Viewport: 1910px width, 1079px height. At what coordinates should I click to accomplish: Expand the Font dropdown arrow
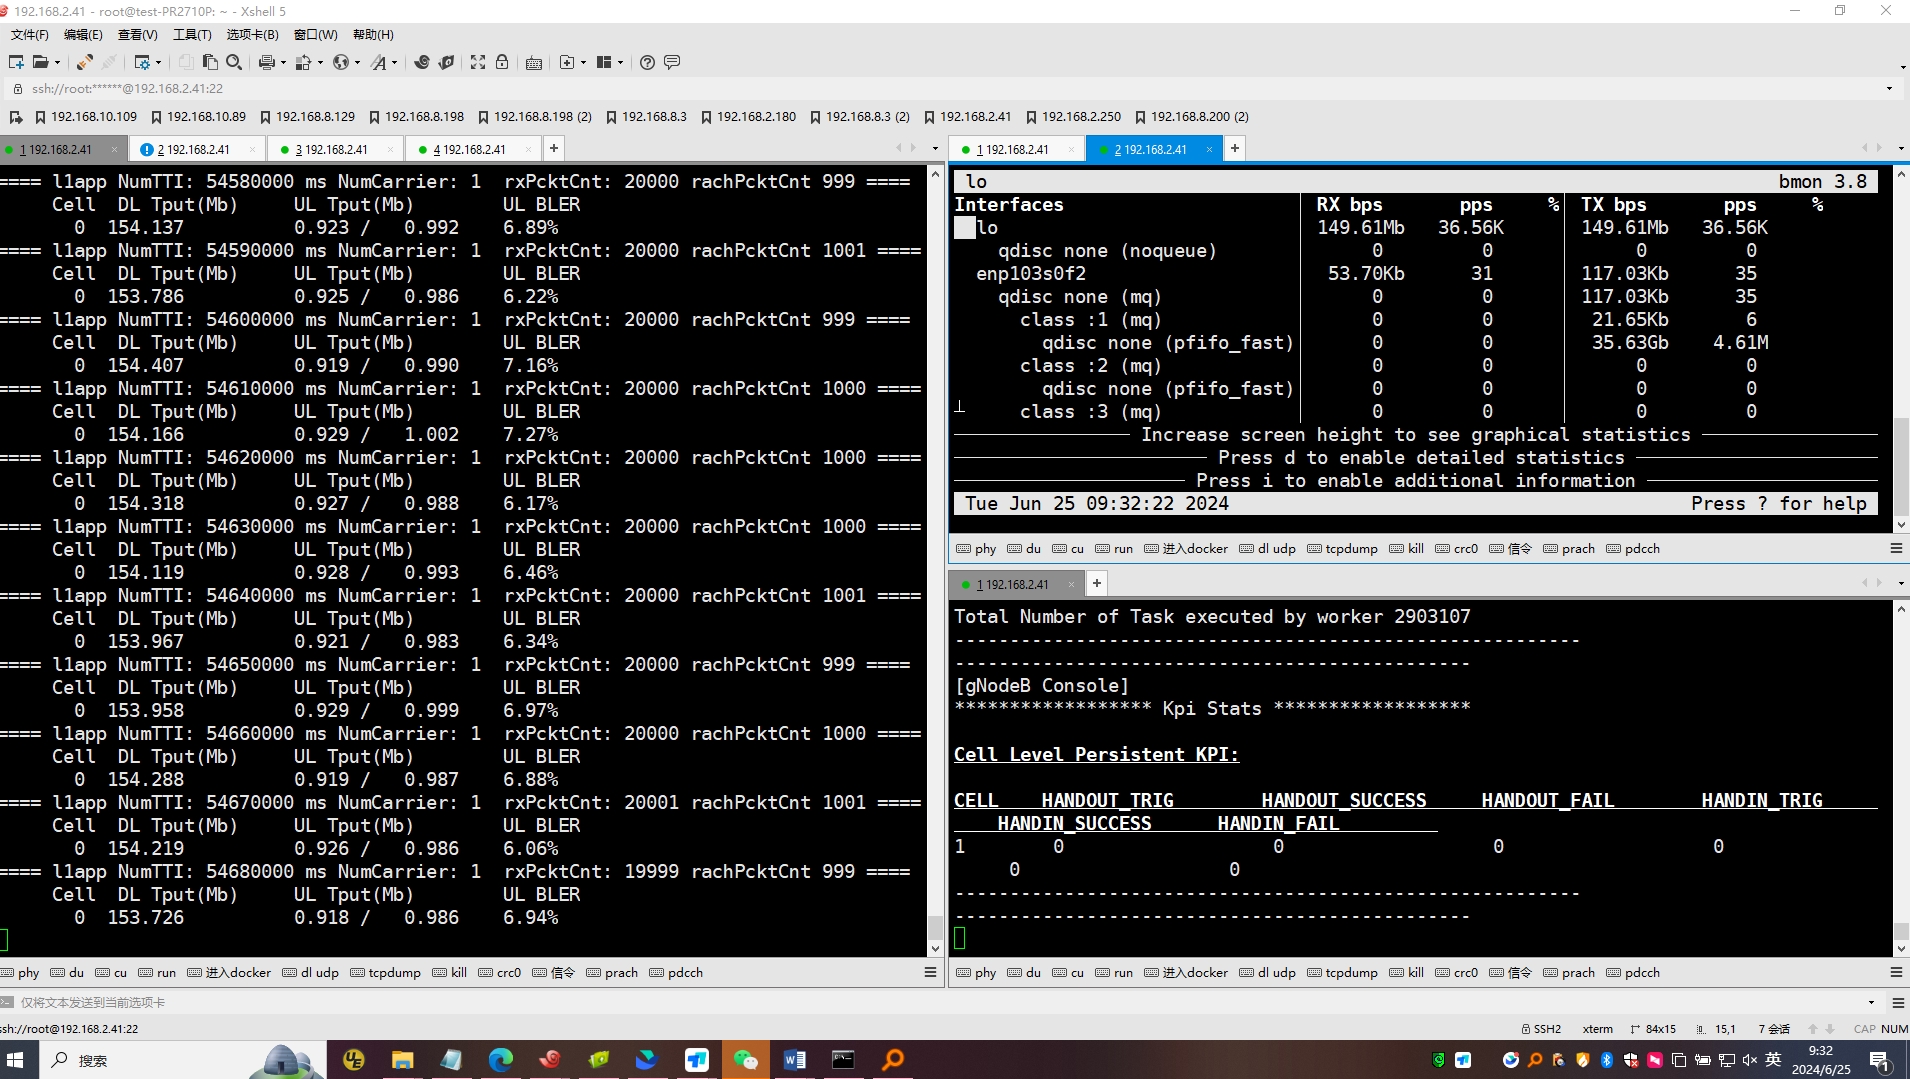click(x=394, y=62)
